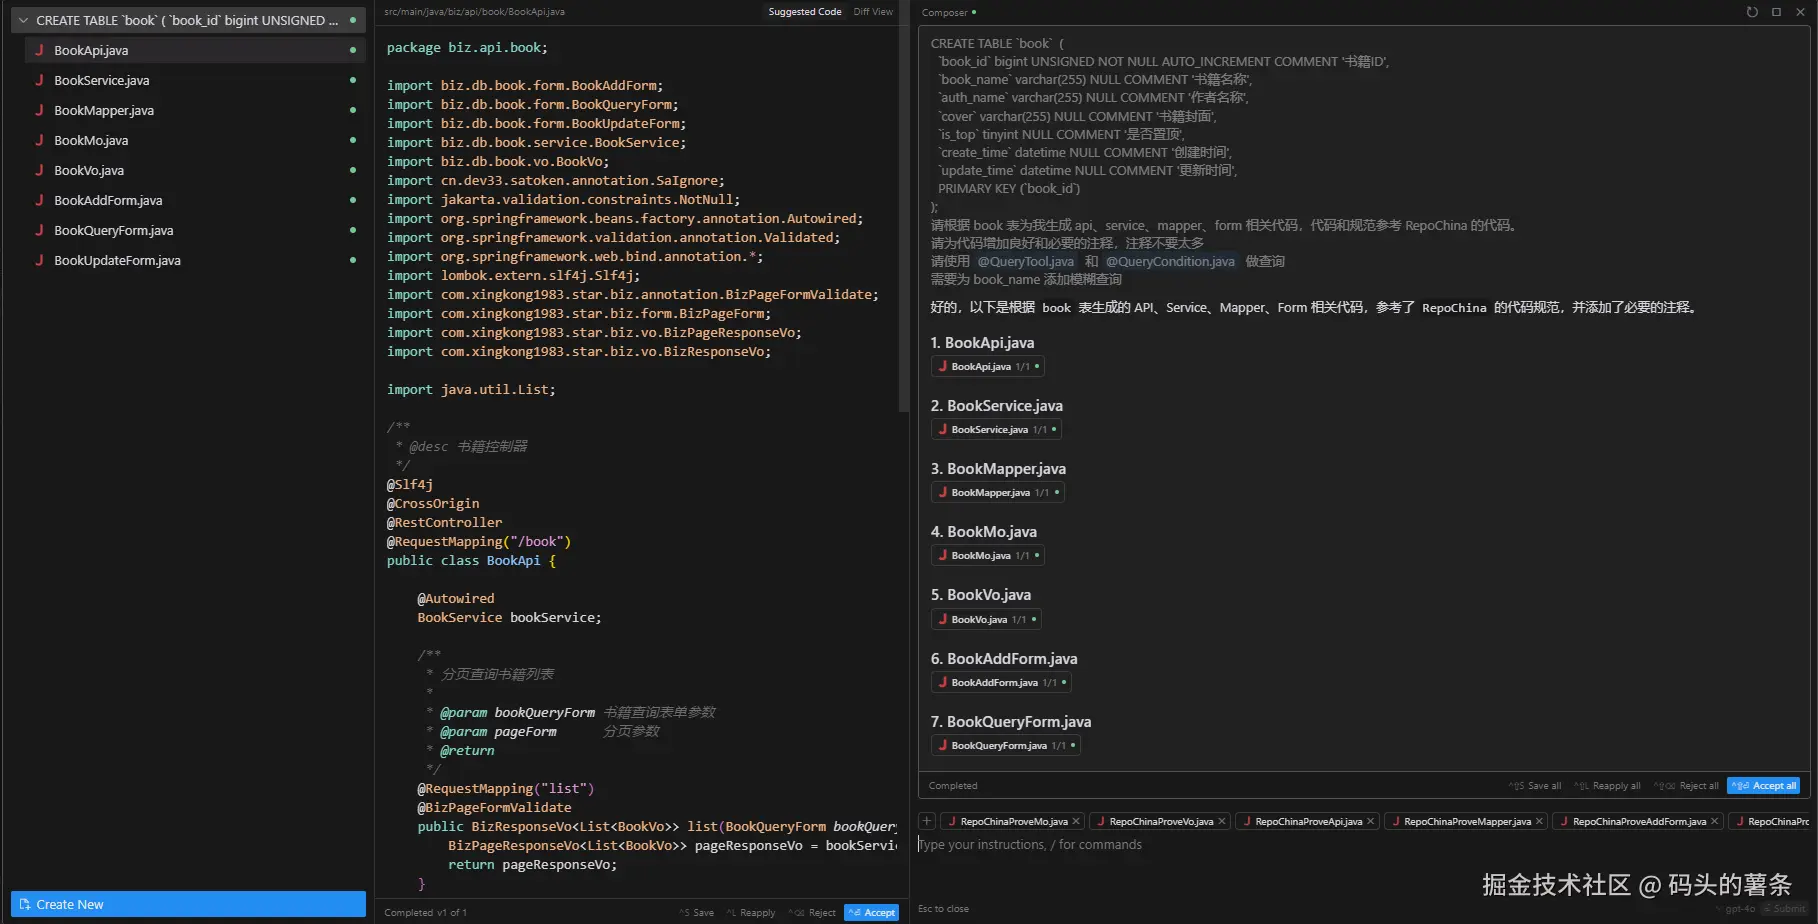Screen dimensions: 1818x924
Task: Click the Java icon beside BookMapper.java in list
Action: click(39, 110)
